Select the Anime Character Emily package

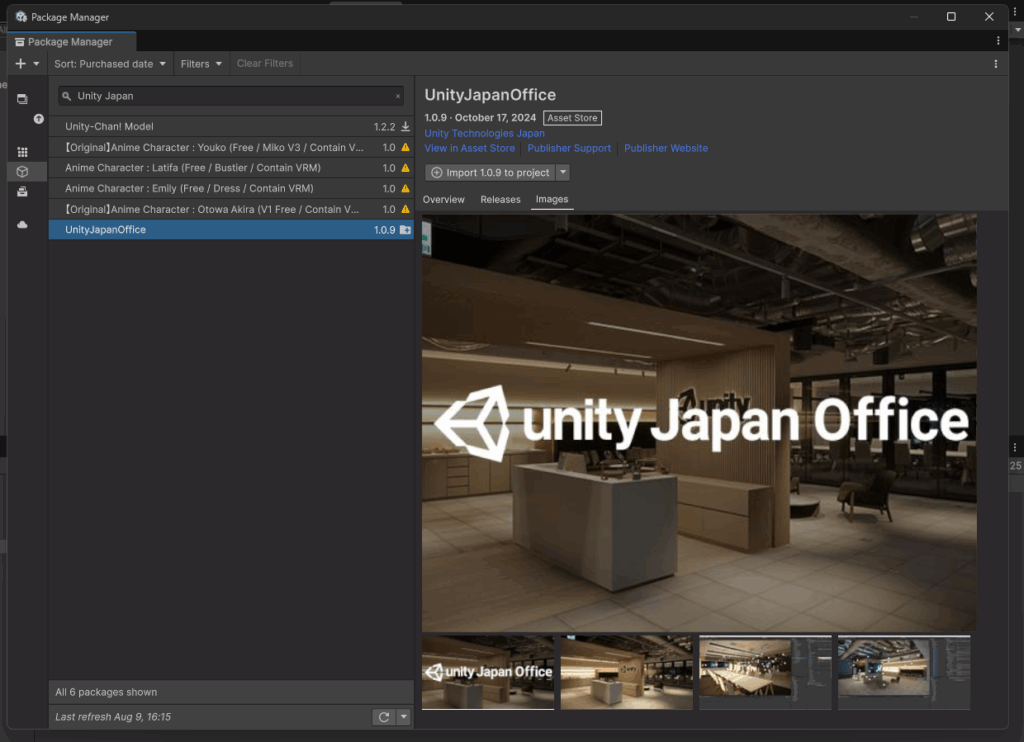point(231,188)
